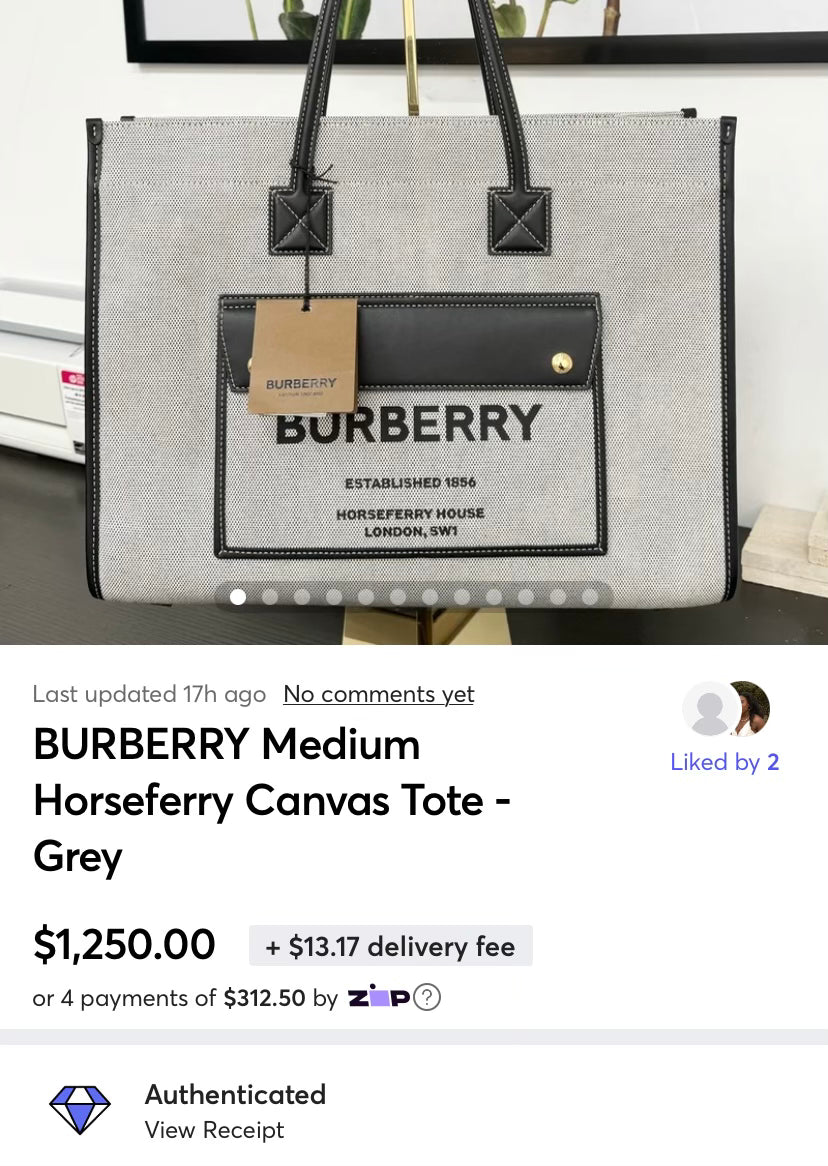The image size is (828, 1166).
Task: View the Liked by 2 list
Action: click(x=725, y=761)
